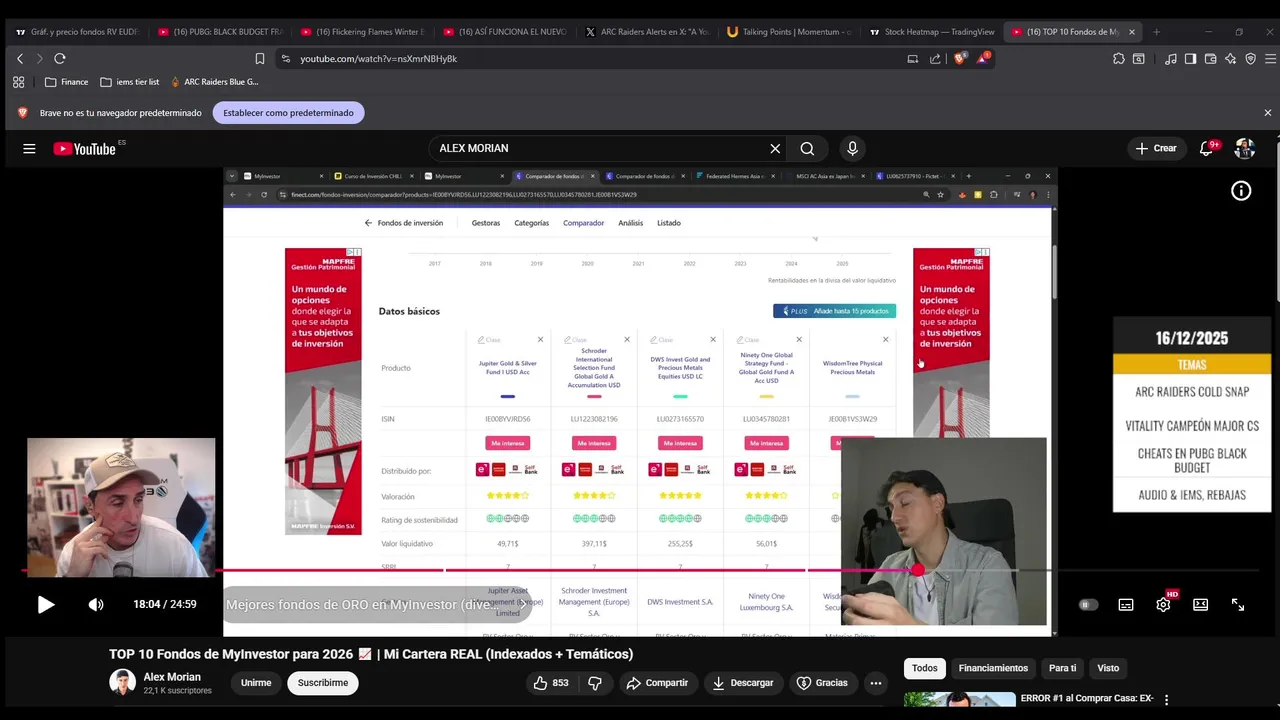The height and width of the screenshot is (720, 1280).
Task: Open the Finance bookmarks folder
Action: (x=67, y=82)
